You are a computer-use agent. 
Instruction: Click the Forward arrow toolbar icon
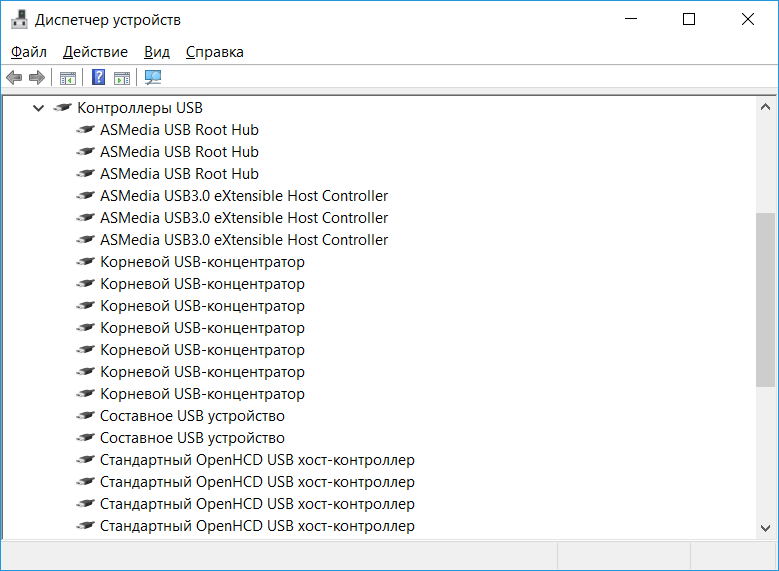[37, 78]
